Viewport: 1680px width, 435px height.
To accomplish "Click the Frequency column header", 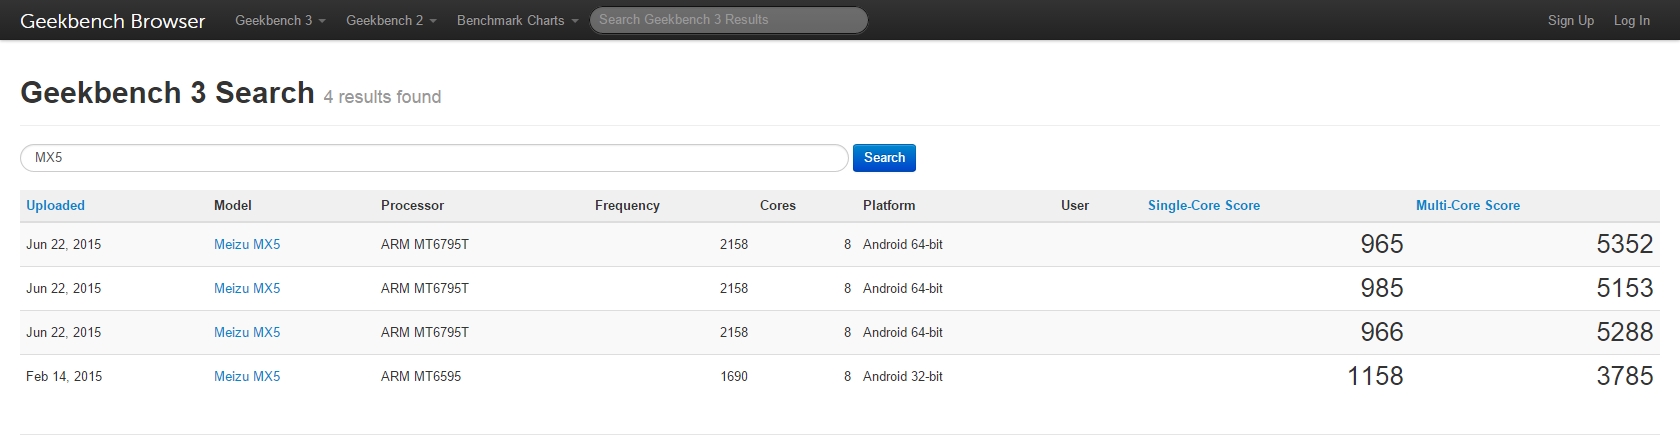I will click(x=627, y=205).
